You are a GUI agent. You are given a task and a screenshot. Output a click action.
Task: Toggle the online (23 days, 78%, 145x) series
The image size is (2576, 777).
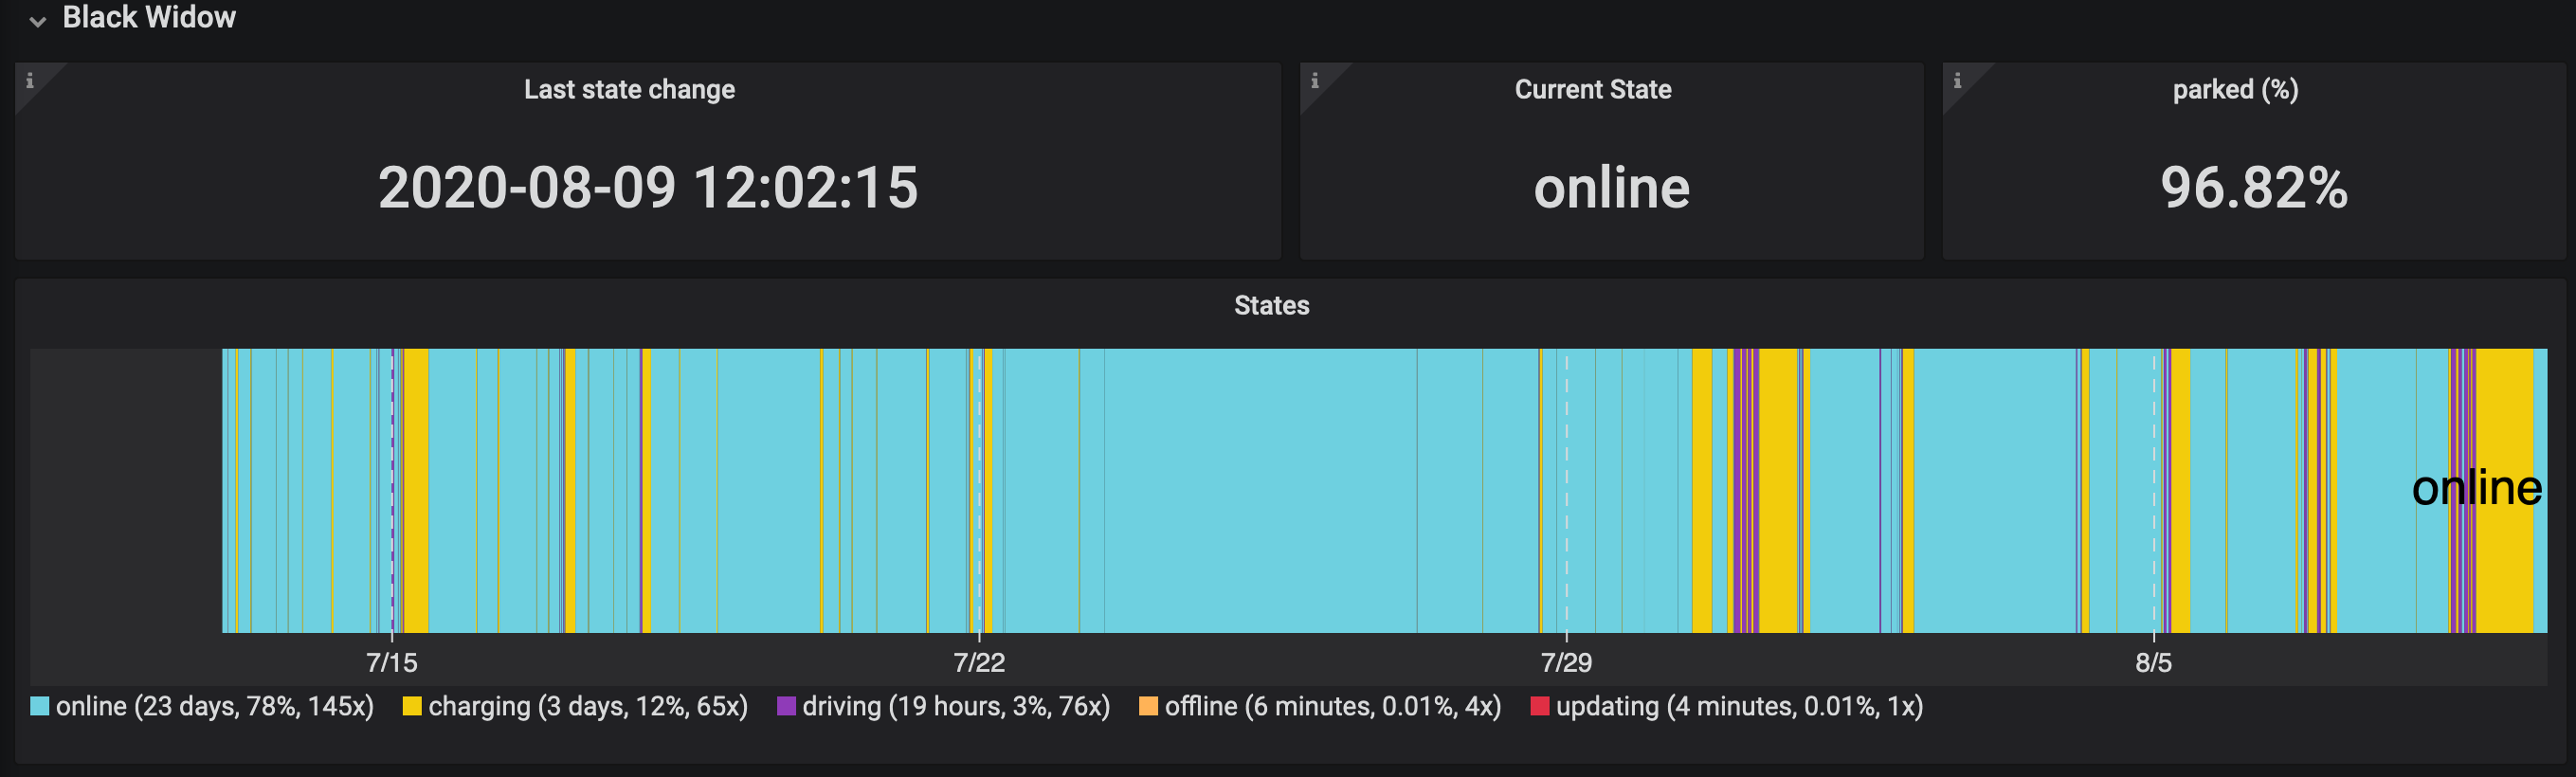point(215,707)
